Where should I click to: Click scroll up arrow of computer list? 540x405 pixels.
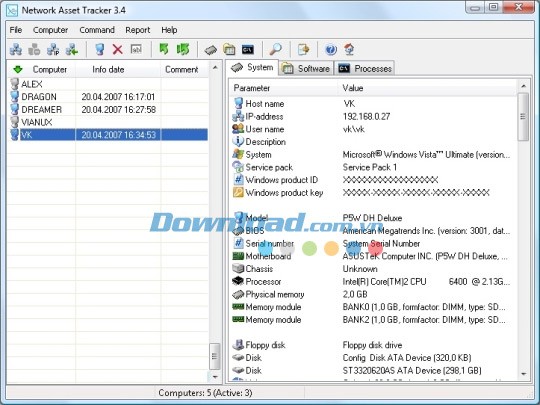pyautogui.click(x=215, y=68)
